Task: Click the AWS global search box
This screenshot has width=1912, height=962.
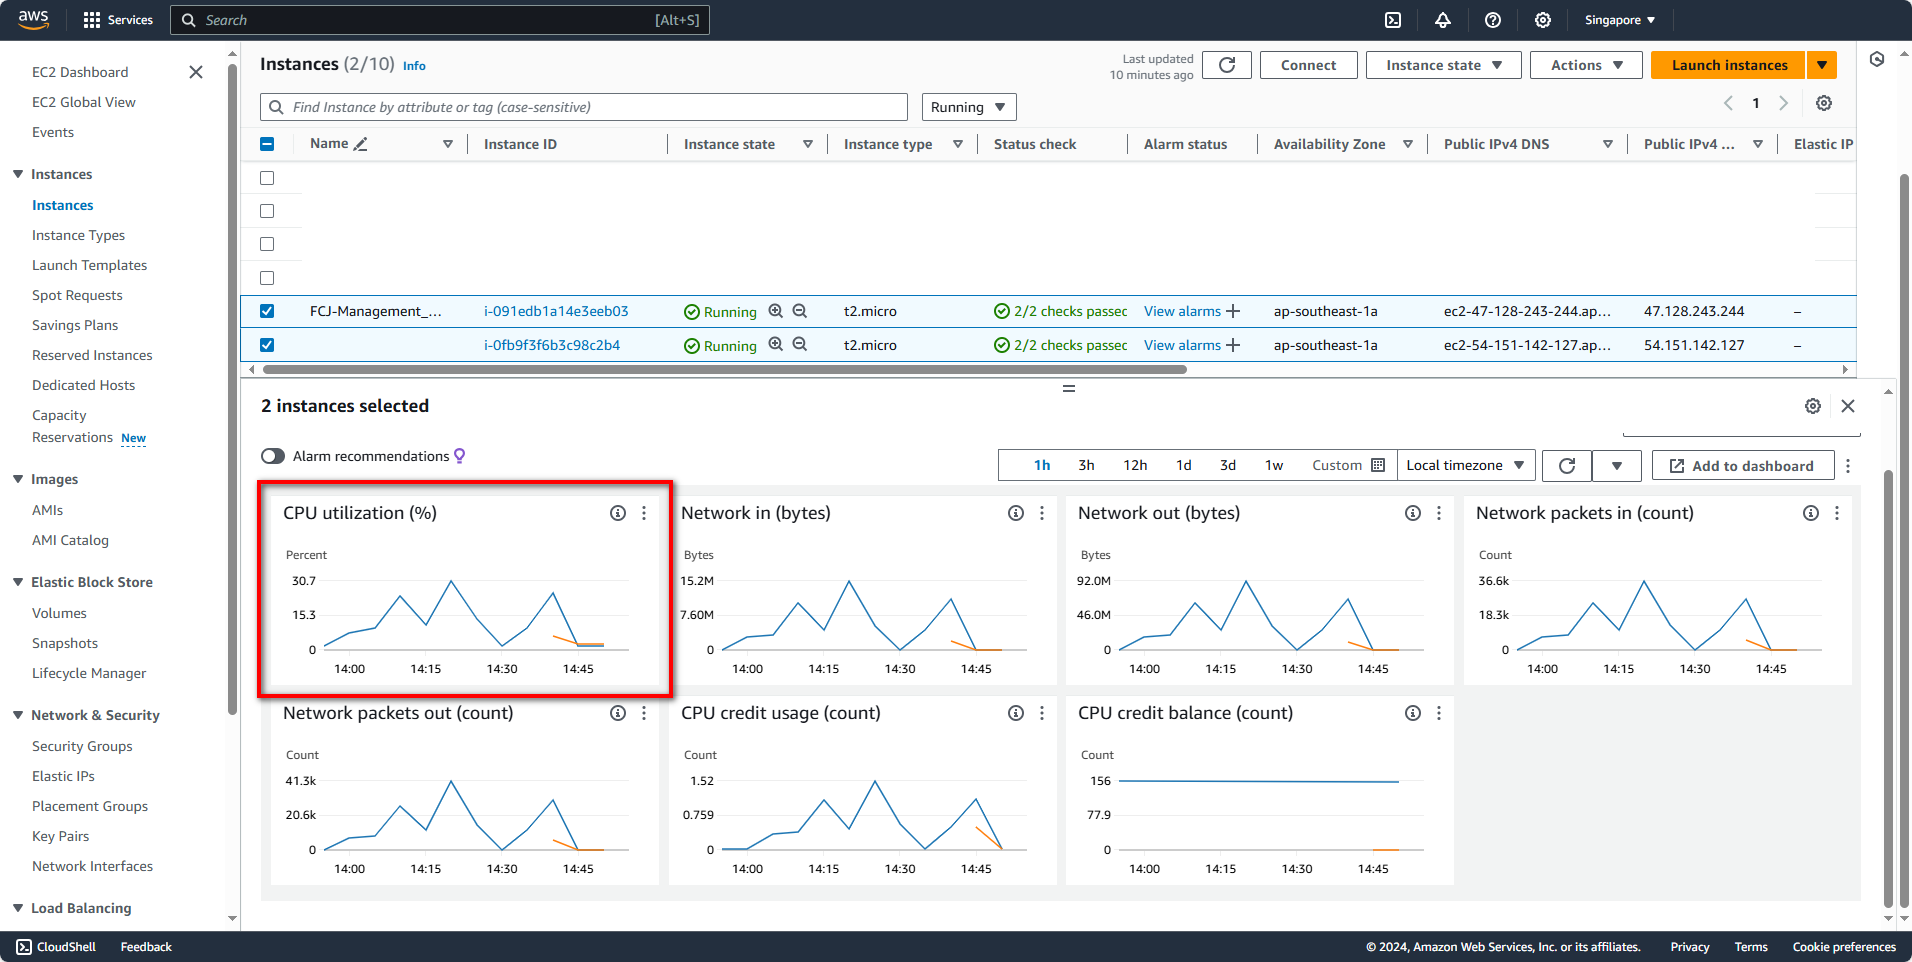Action: pos(440,20)
